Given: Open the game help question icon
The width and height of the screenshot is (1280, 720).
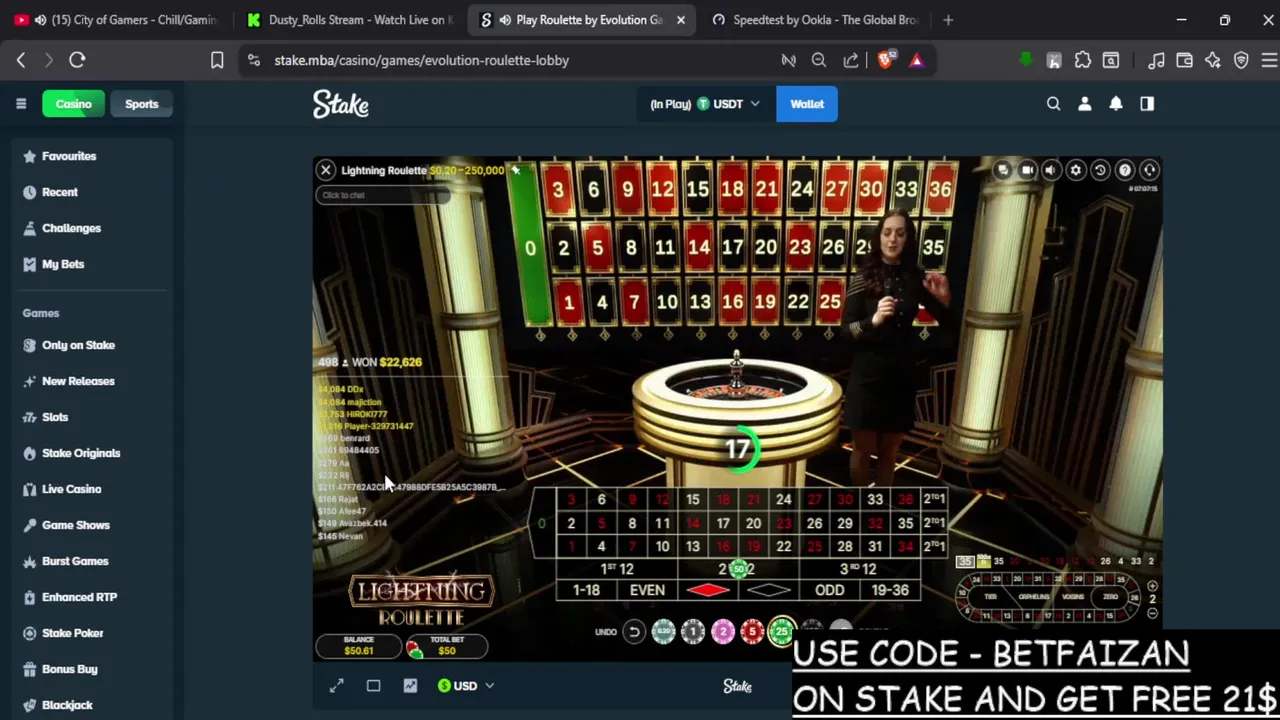Looking at the screenshot, I should [1125, 171].
